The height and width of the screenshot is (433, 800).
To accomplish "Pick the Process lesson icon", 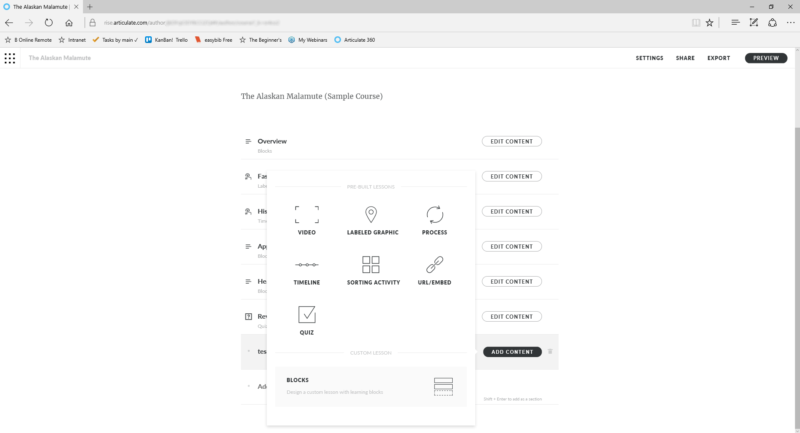I will tap(434, 215).
